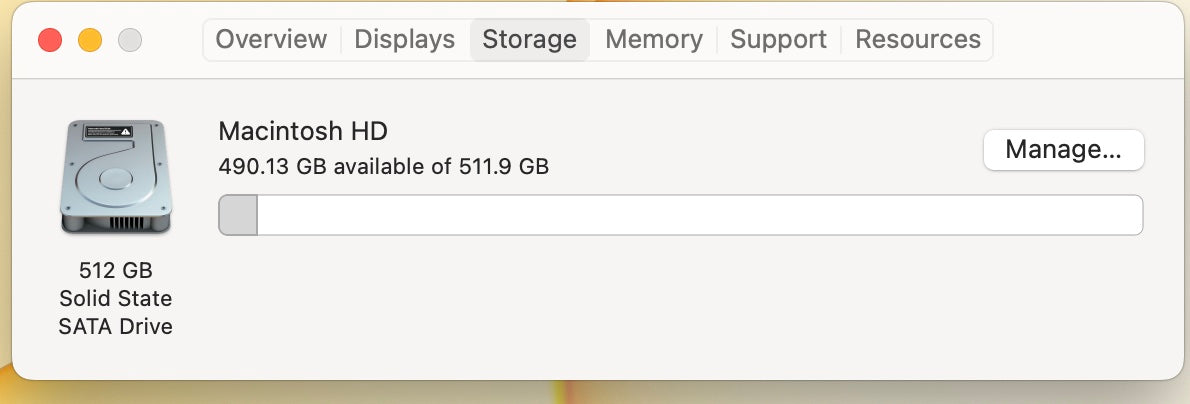Select the Storage tab
Viewport: 1190px width, 404px height.
point(529,40)
